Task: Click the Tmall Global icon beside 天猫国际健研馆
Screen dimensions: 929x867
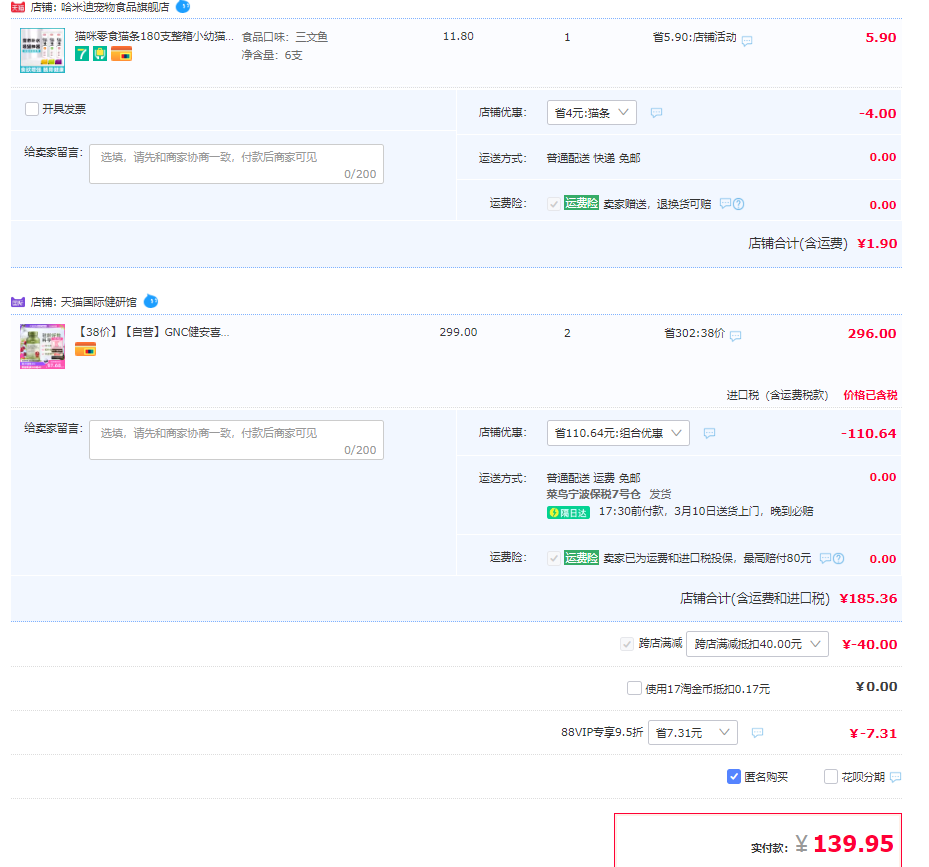Action: [18, 302]
